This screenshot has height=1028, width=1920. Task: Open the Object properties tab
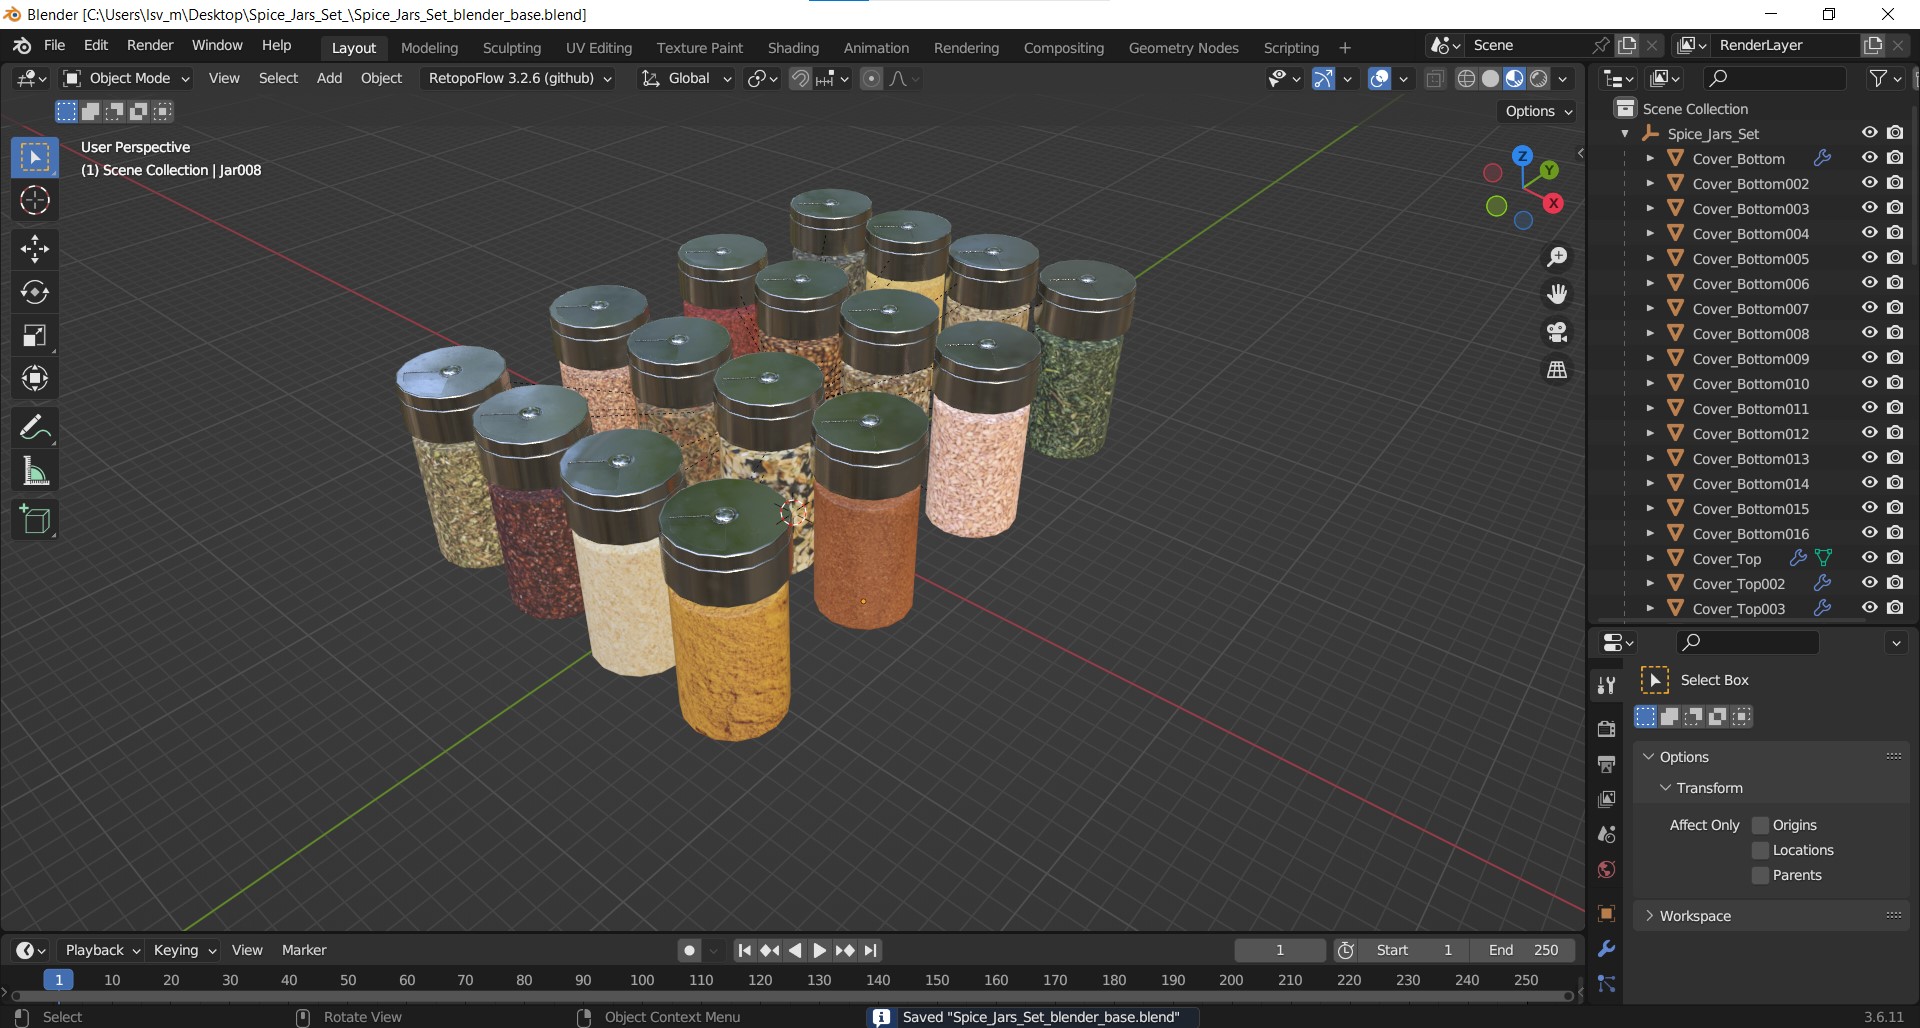pyautogui.click(x=1607, y=913)
